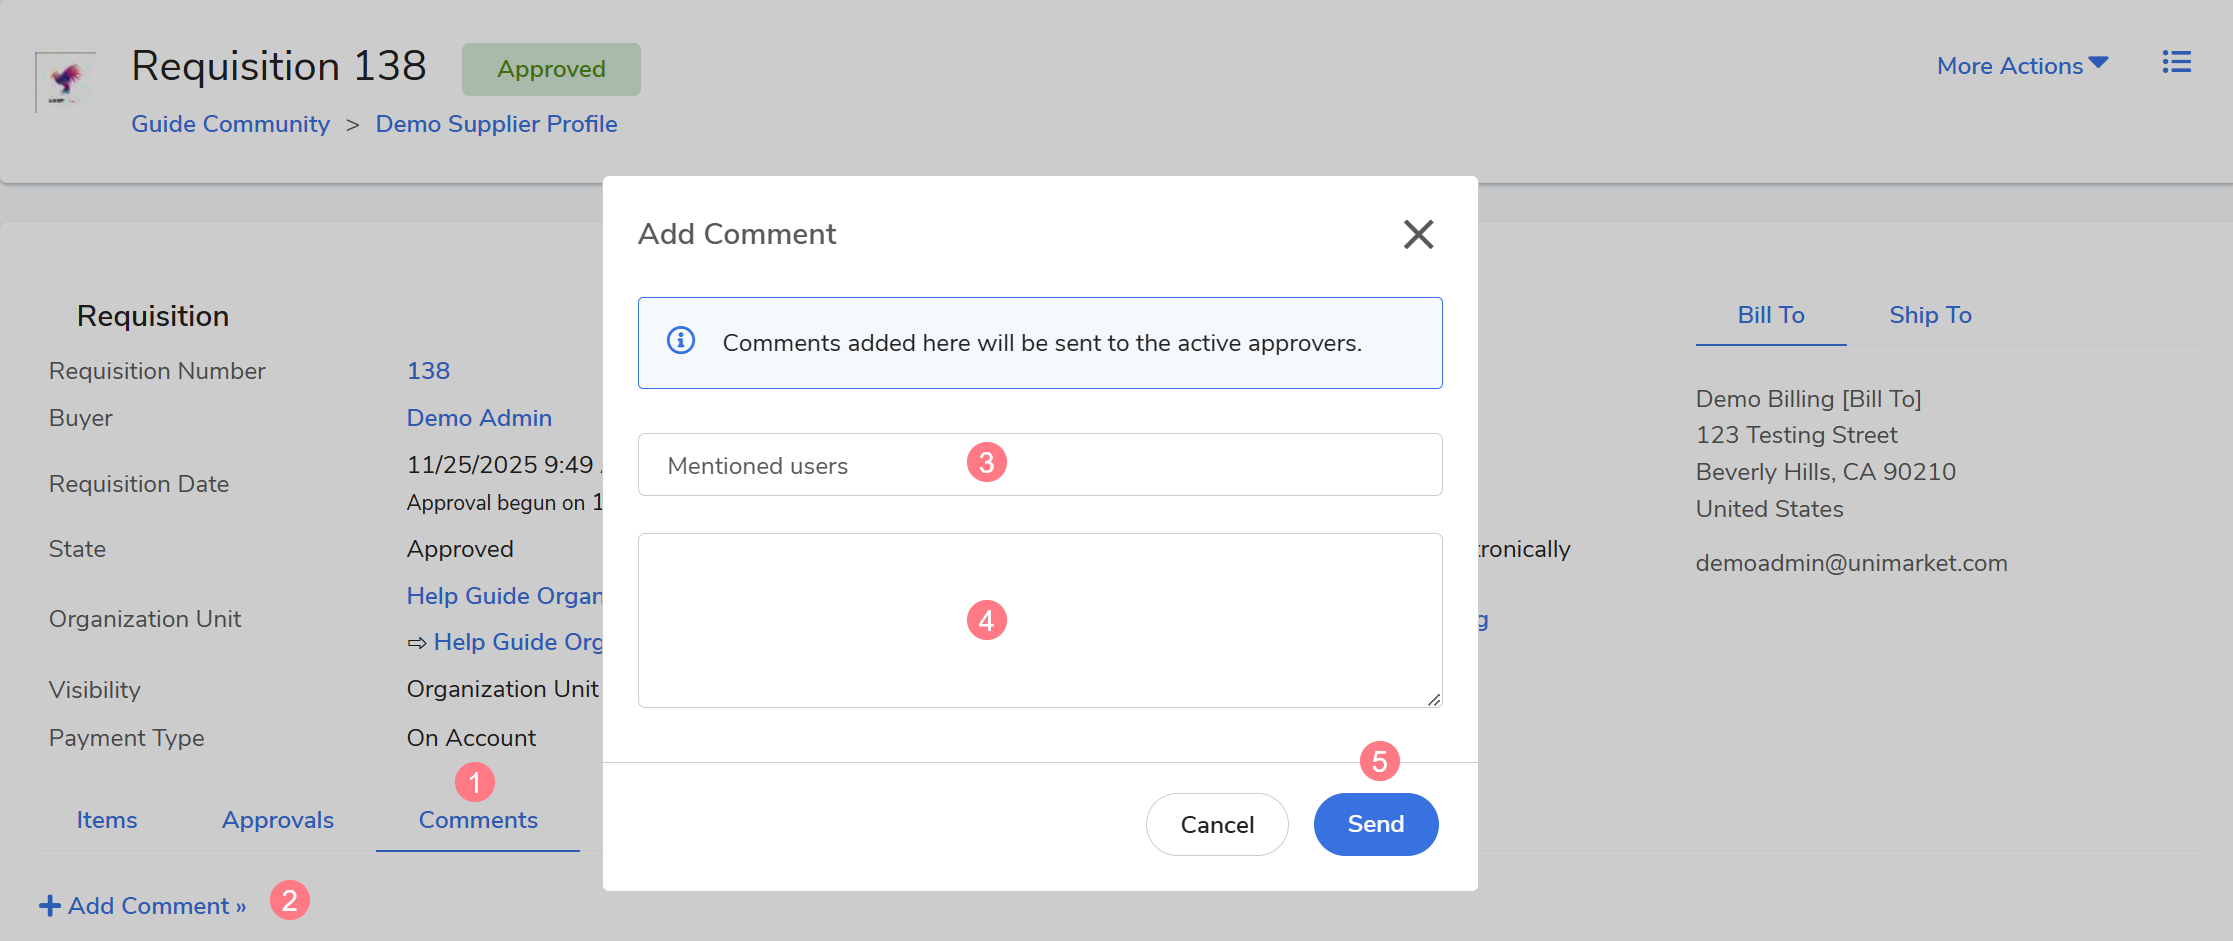Open the list menu icon at top right
The height and width of the screenshot is (941, 2233).
coord(2176,63)
